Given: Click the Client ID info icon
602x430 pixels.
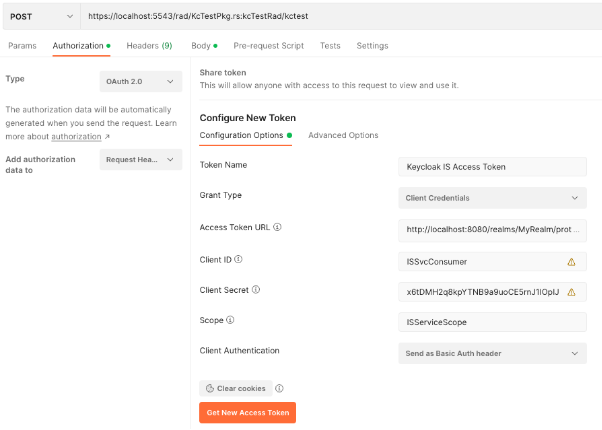Looking at the screenshot, I should [238, 259].
